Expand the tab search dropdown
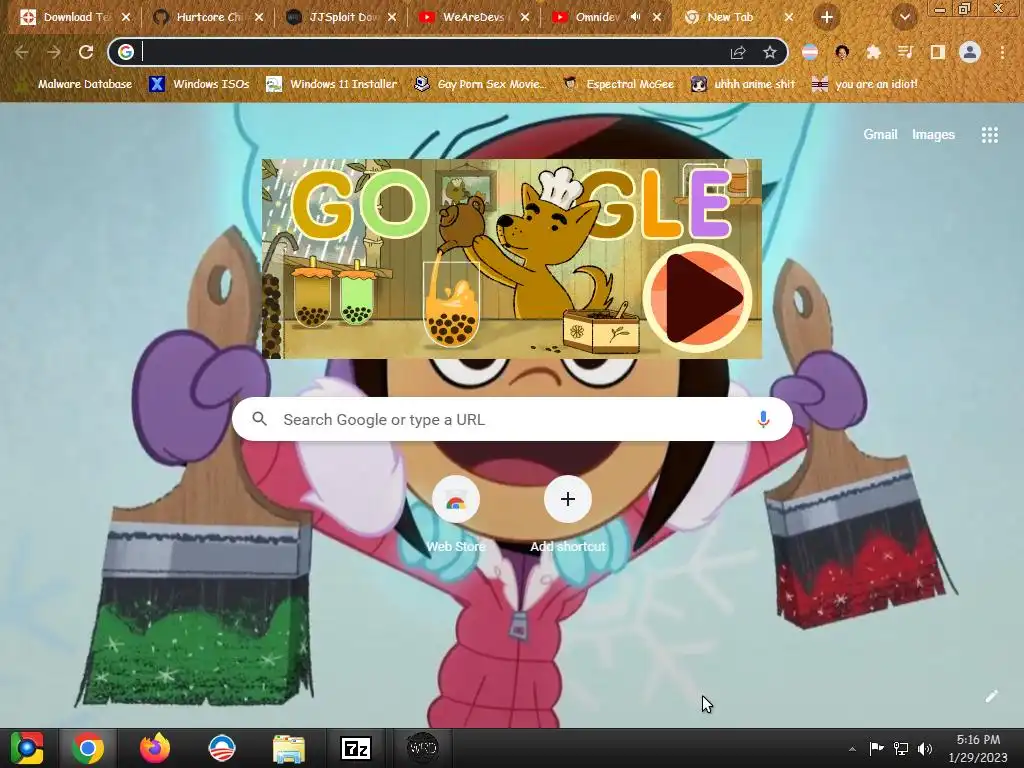This screenshot has width=1024, height=768. click(x=904, y=18)
